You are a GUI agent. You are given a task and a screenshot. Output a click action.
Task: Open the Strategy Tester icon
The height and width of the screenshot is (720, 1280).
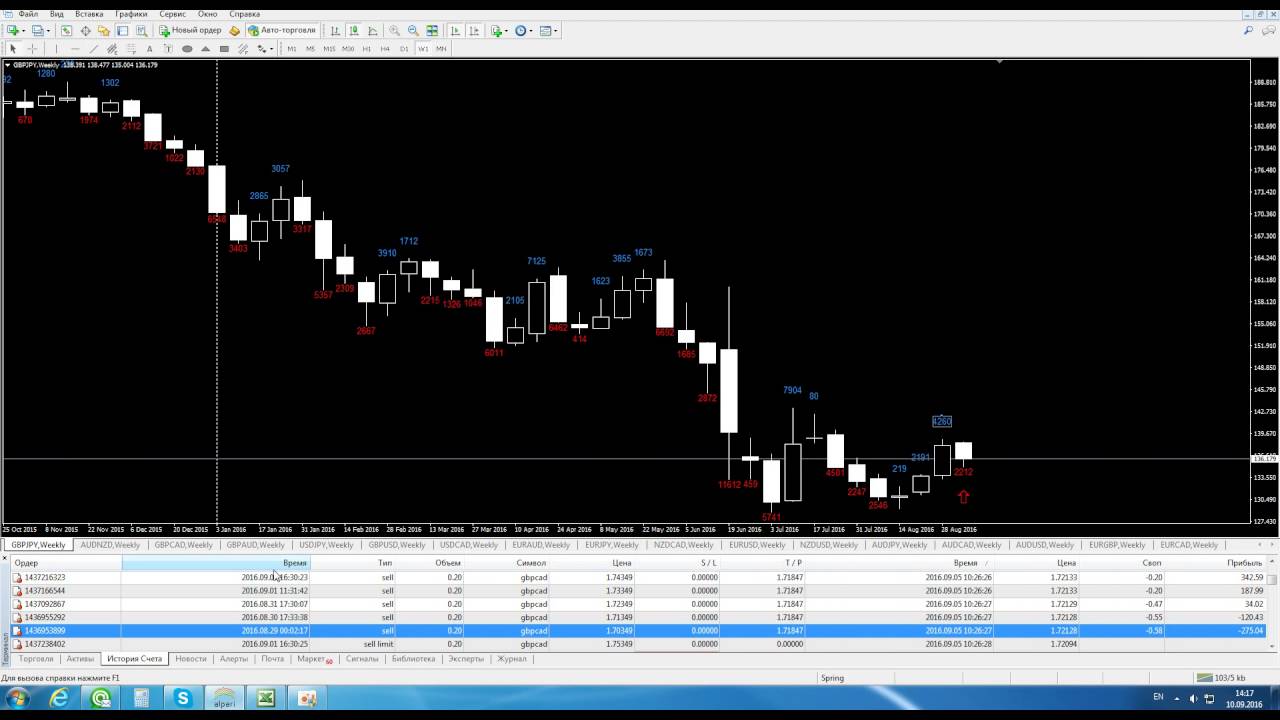pyautogui.click(x=141, y=30)
